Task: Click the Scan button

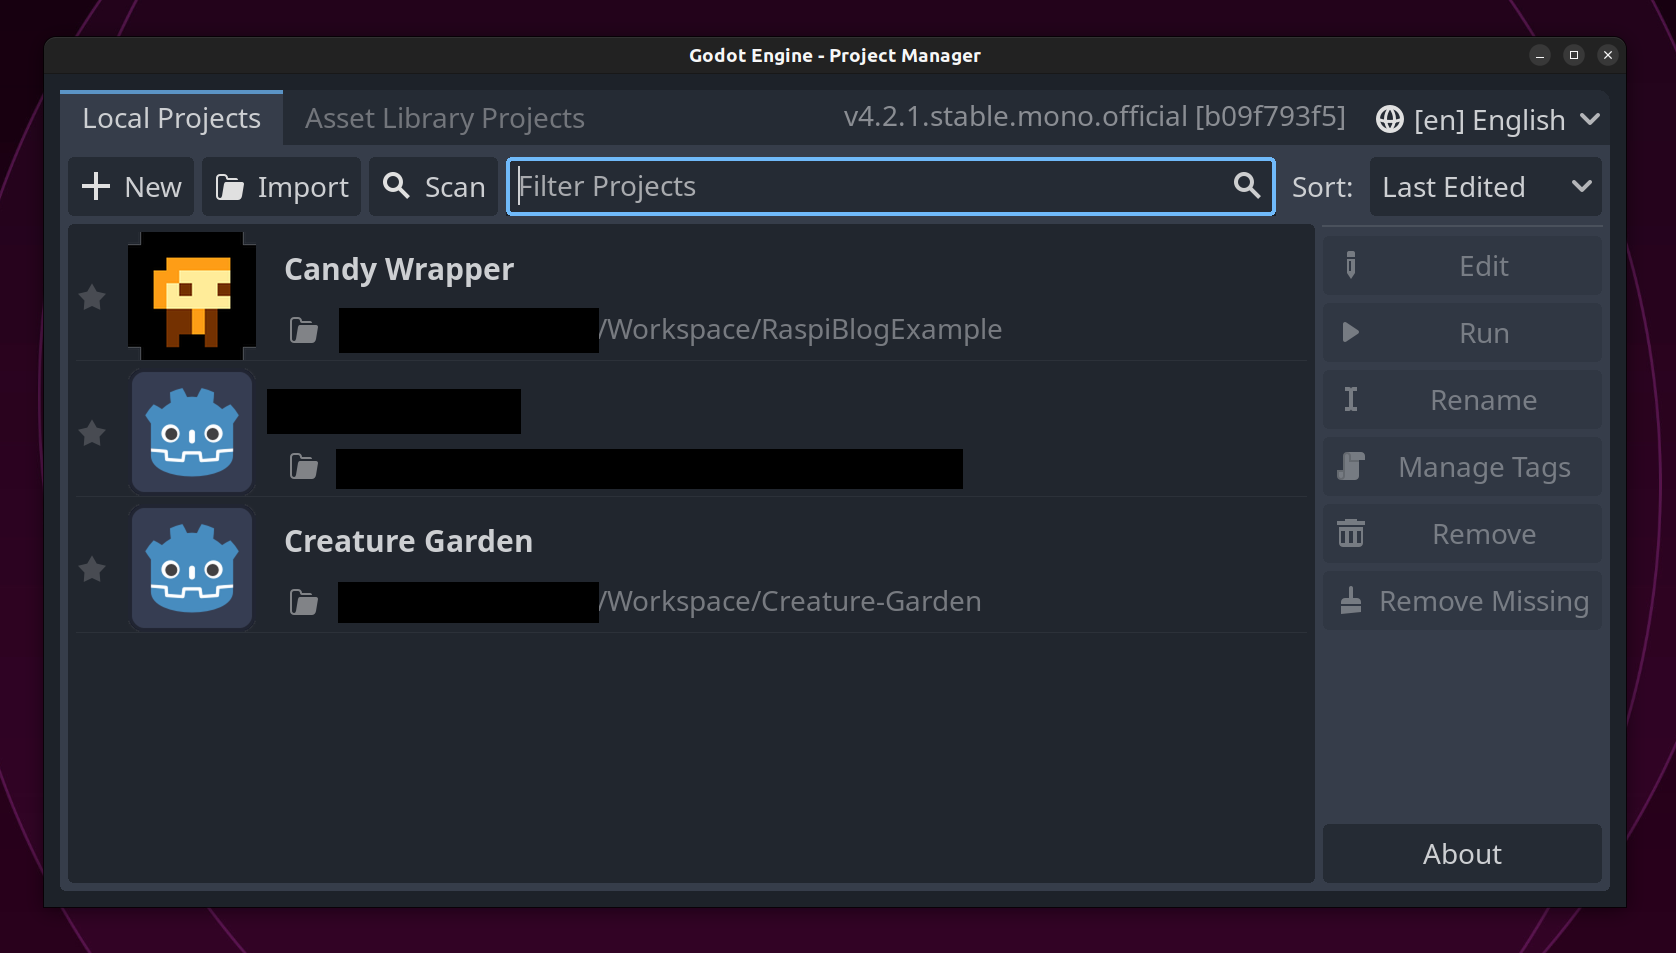Action: (x=433, y=186)
